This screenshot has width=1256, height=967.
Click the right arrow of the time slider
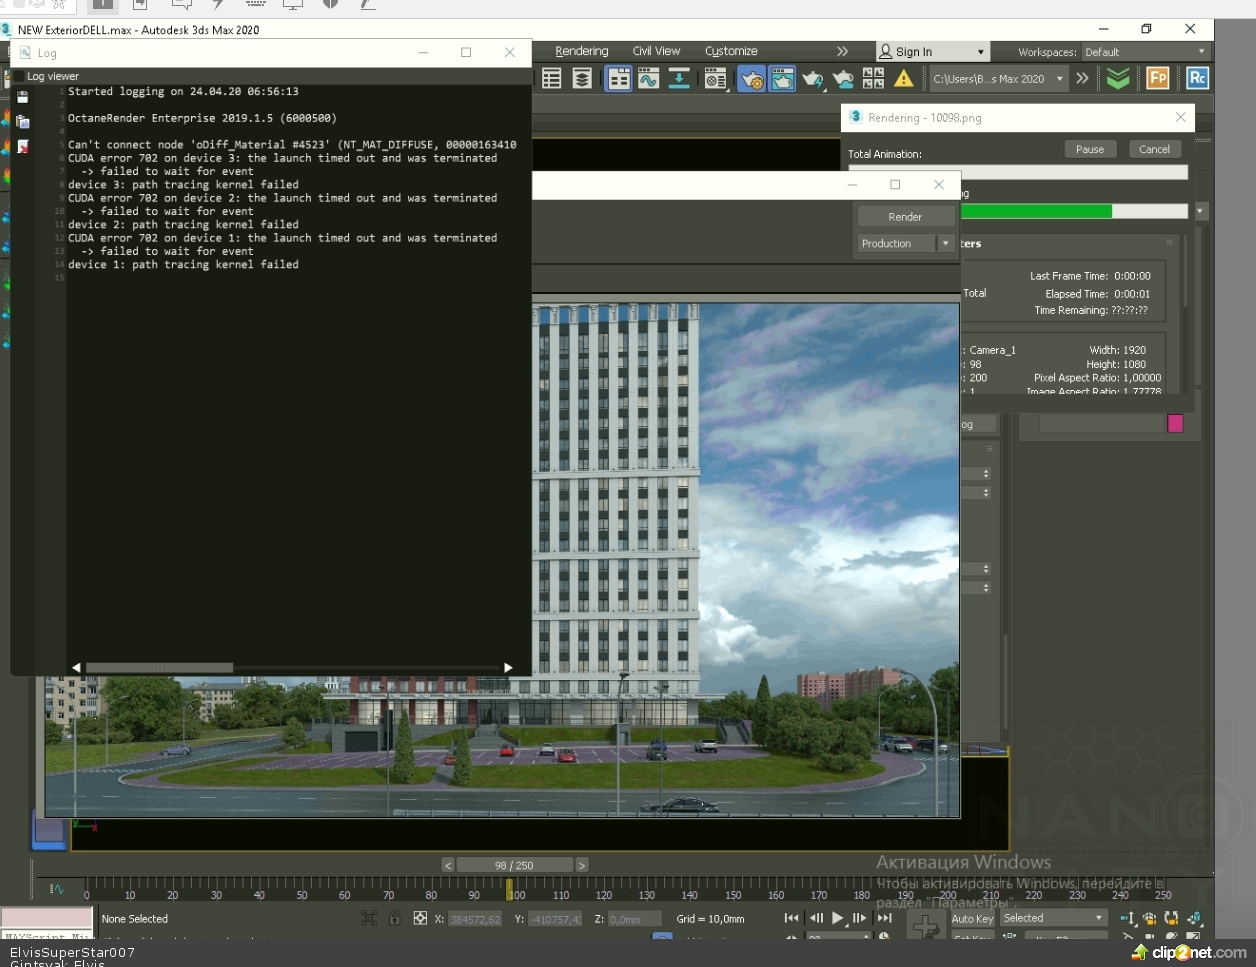[x=581, y=865]
